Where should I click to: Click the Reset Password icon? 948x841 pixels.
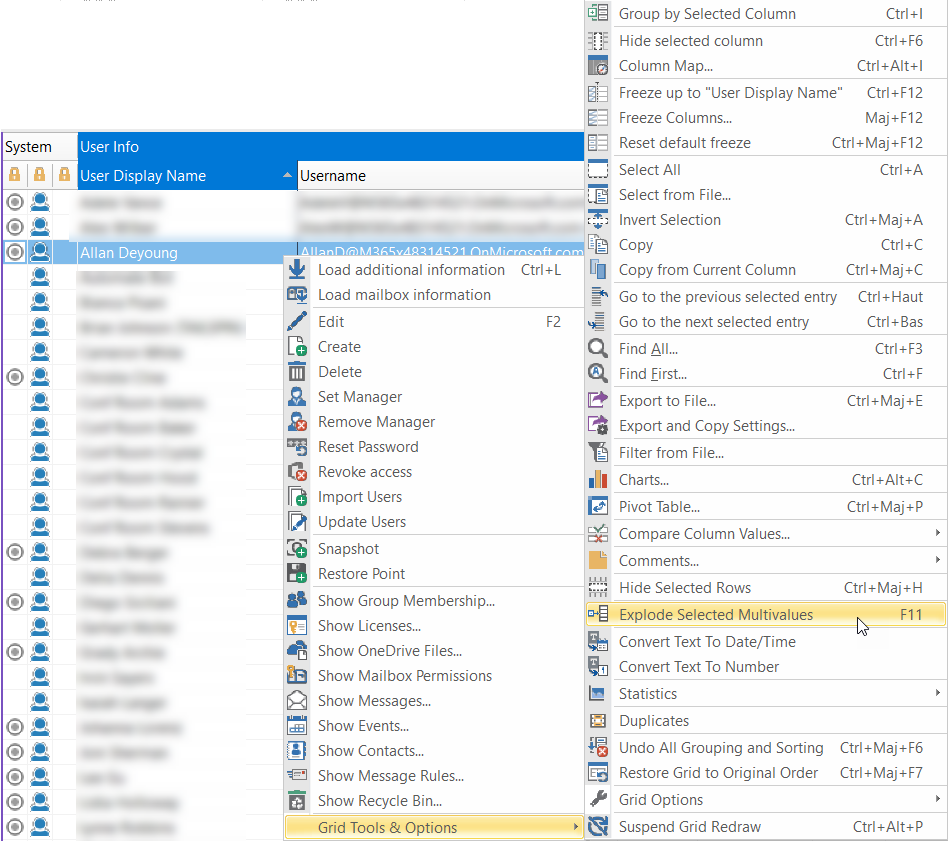[x=297, y=447]
